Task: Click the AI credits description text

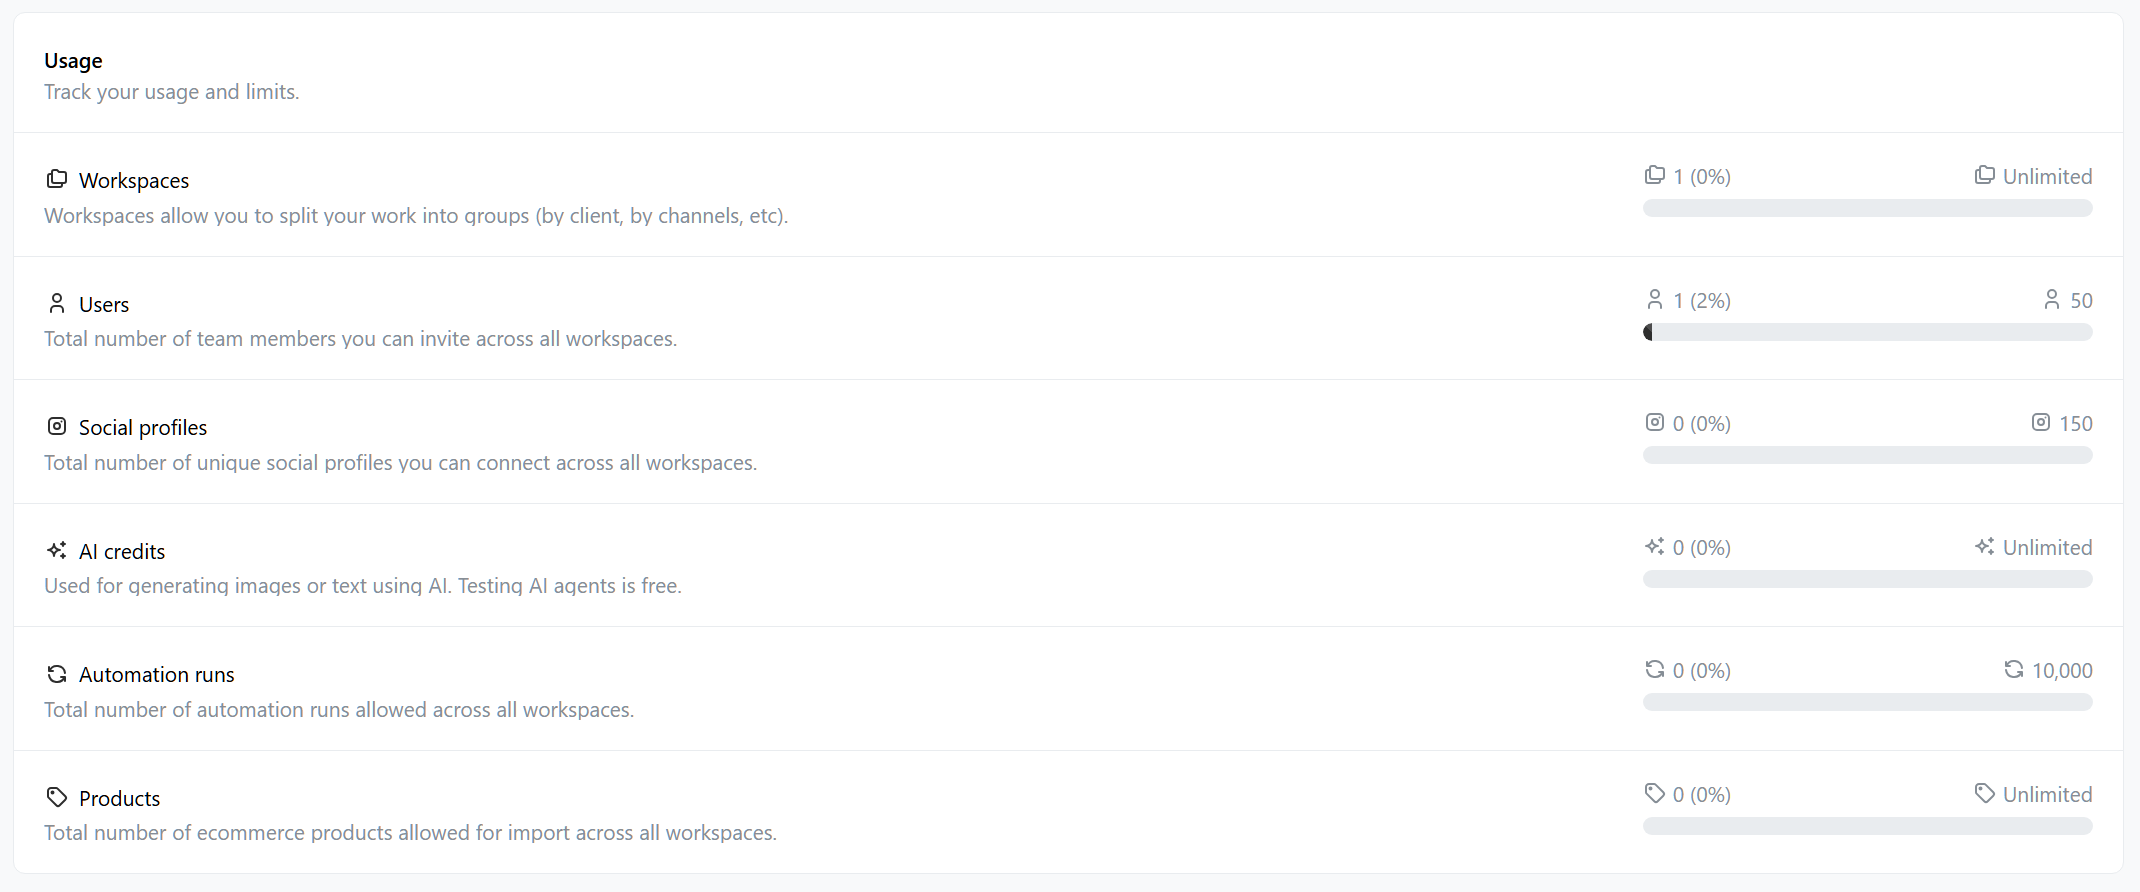Action: point(363,586)
